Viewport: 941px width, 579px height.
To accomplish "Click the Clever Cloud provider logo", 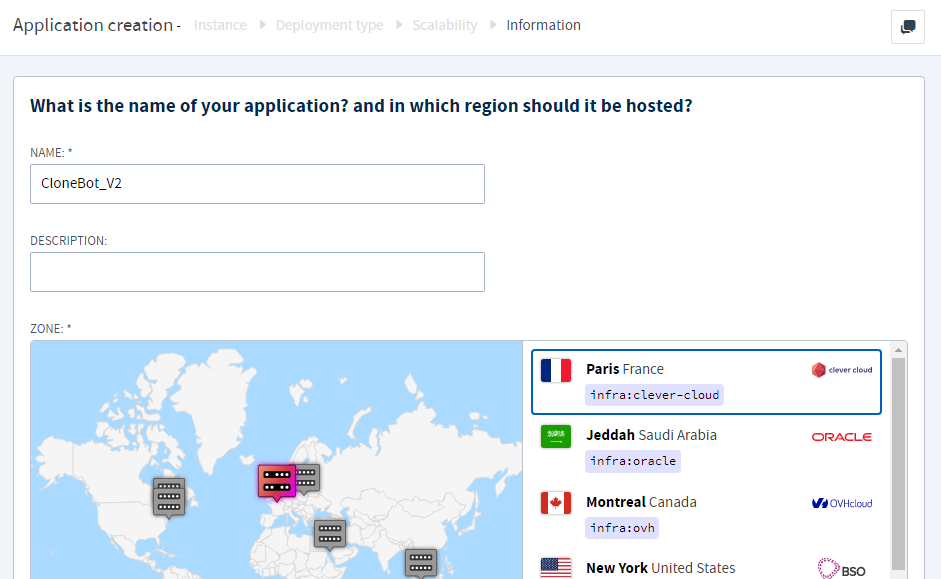I will 841,370.
